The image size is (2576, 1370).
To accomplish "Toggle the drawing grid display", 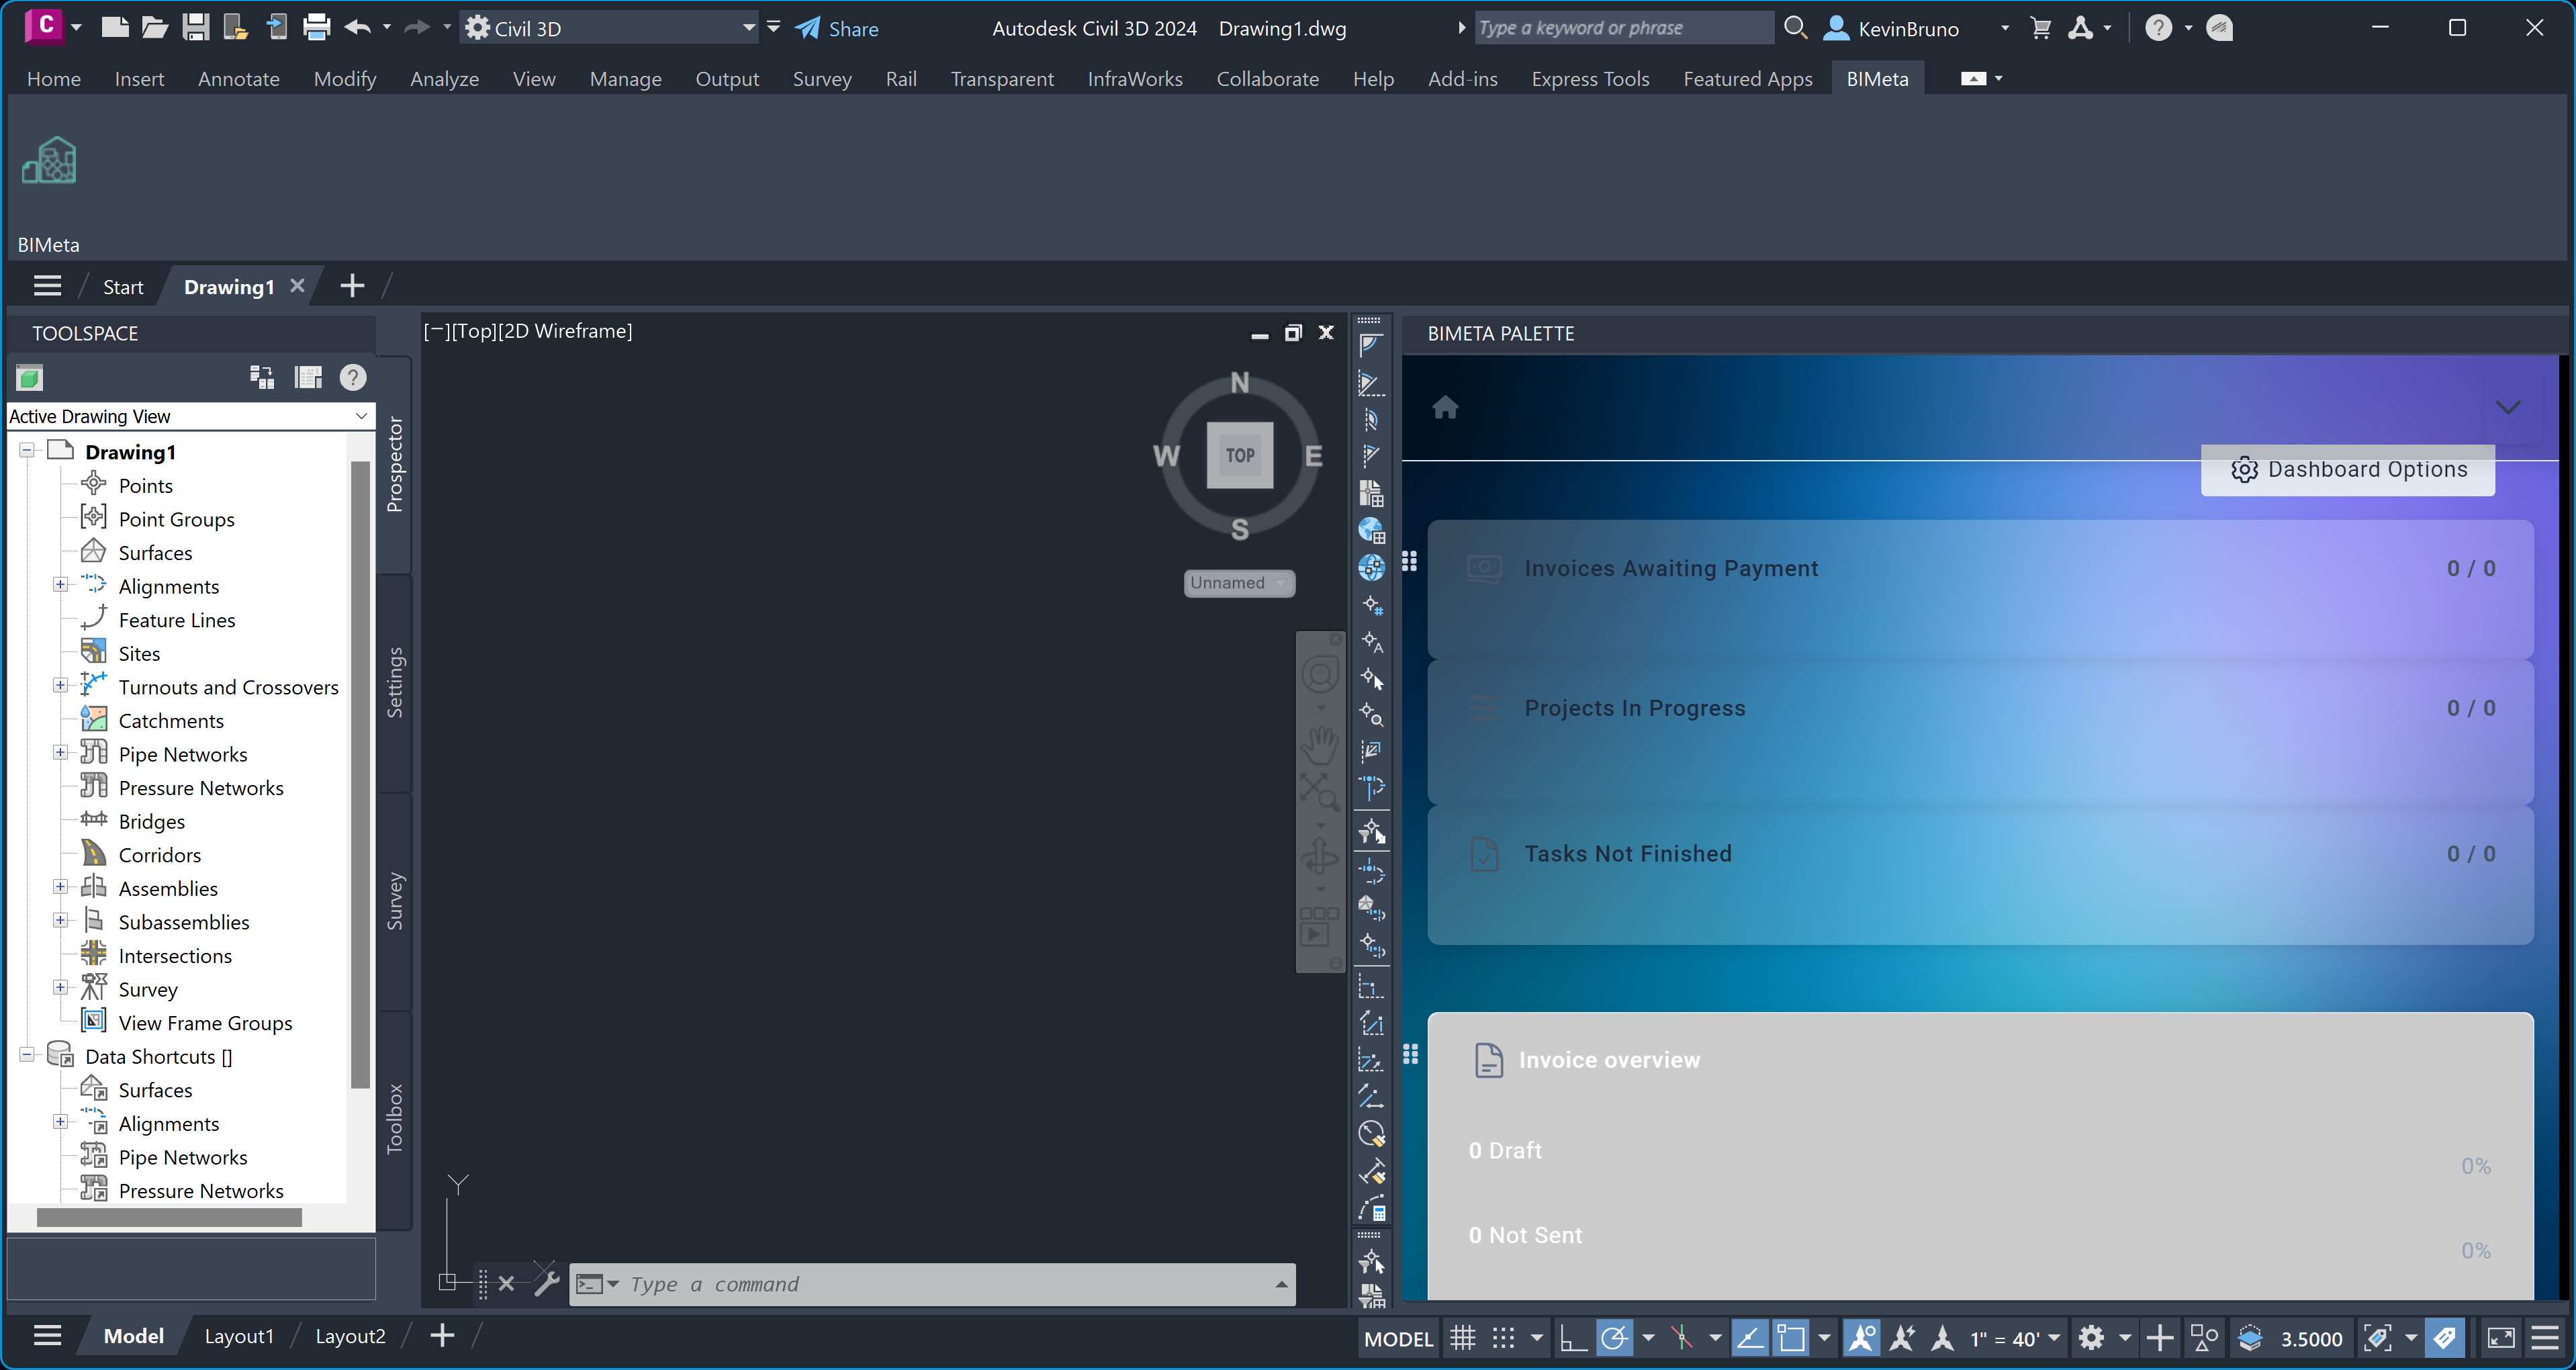I will 1463,1338.
